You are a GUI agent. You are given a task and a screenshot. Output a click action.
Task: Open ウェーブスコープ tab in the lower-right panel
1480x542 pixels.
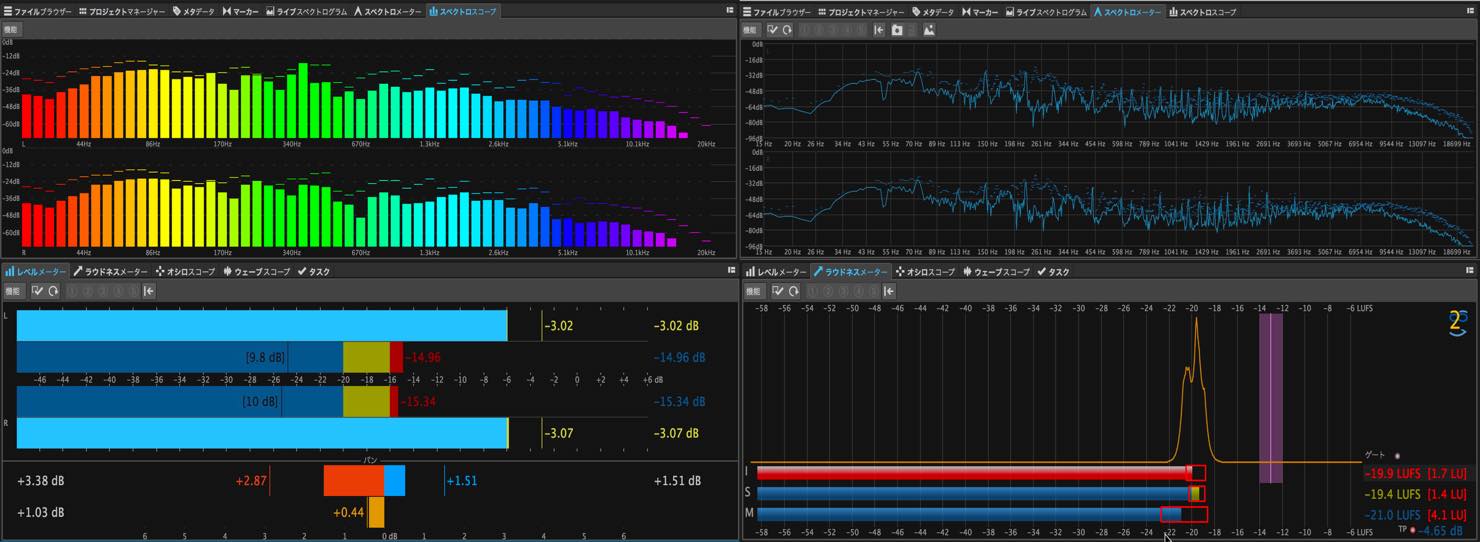(x=996, y=272)
